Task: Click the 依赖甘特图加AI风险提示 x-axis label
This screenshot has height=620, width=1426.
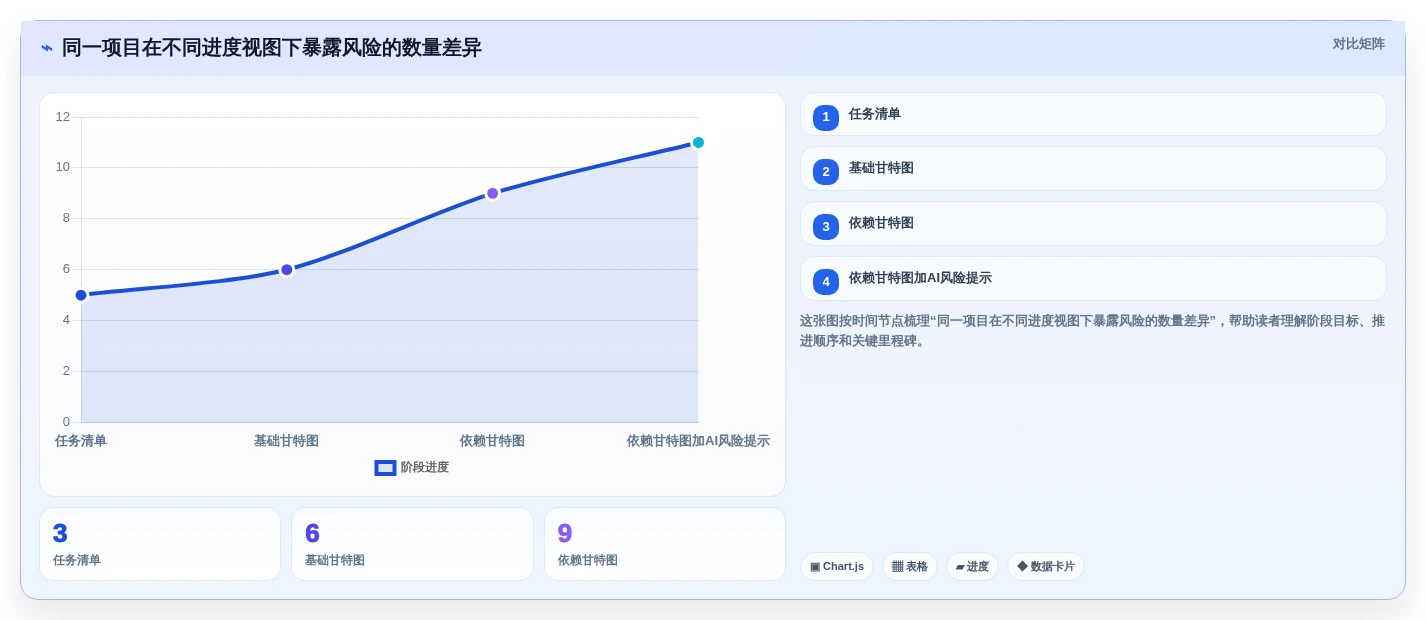Action: pyautogui.click(x=698, y=441)
